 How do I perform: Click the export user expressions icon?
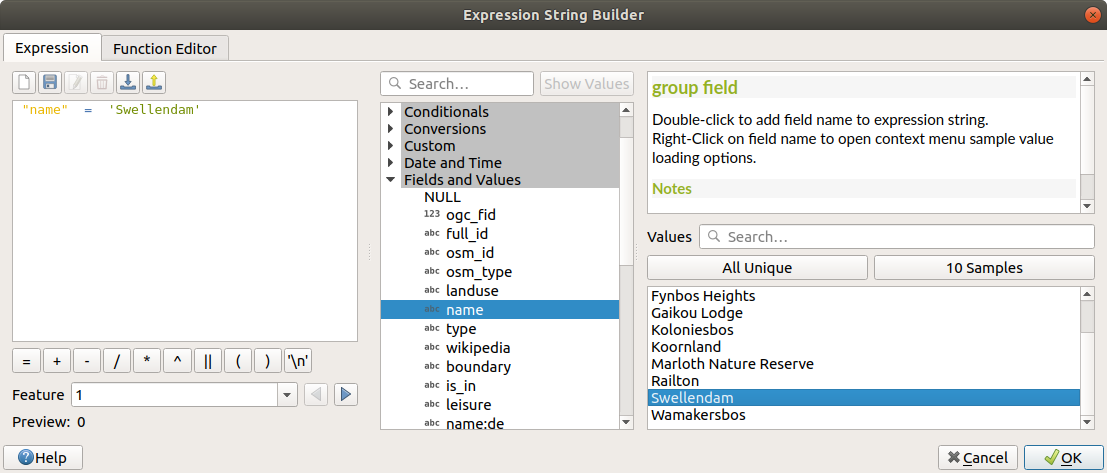pyautogui.click(x=153, y=82)
